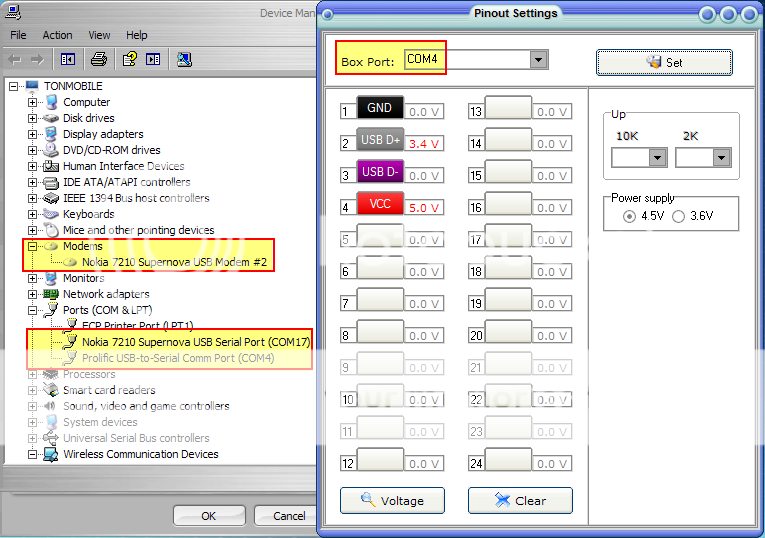Click the gray USB D+ pin 2 button
The image size is (765, 538).
tap(380, 139)
